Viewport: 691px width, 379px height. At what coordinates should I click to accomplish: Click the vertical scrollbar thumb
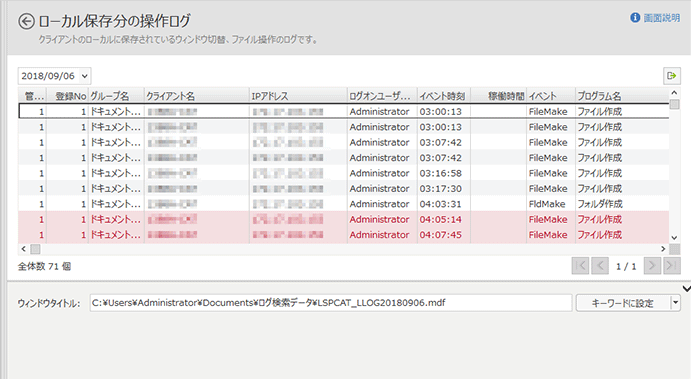[x=674, y=104]
